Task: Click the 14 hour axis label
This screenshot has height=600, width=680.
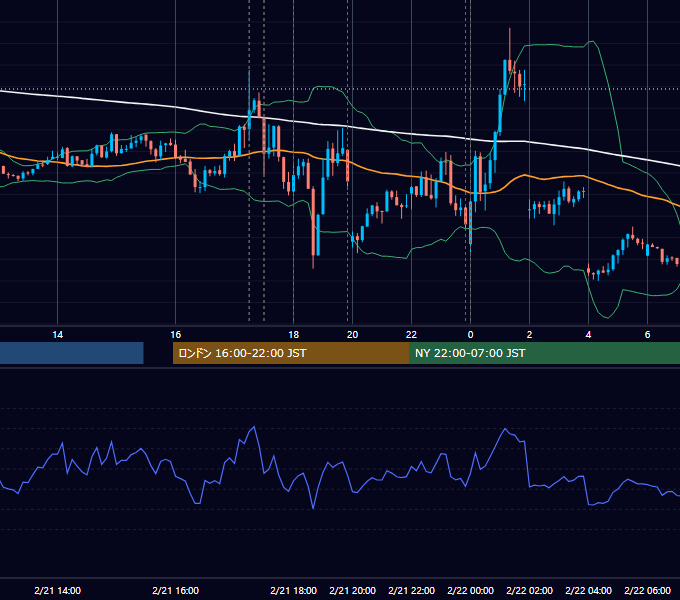Action: (x=57, y=335)
